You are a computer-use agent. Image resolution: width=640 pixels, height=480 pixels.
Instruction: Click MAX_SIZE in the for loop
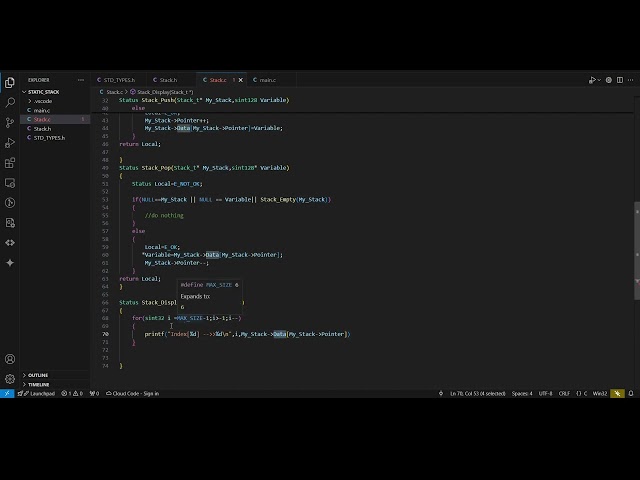point(190,318)
